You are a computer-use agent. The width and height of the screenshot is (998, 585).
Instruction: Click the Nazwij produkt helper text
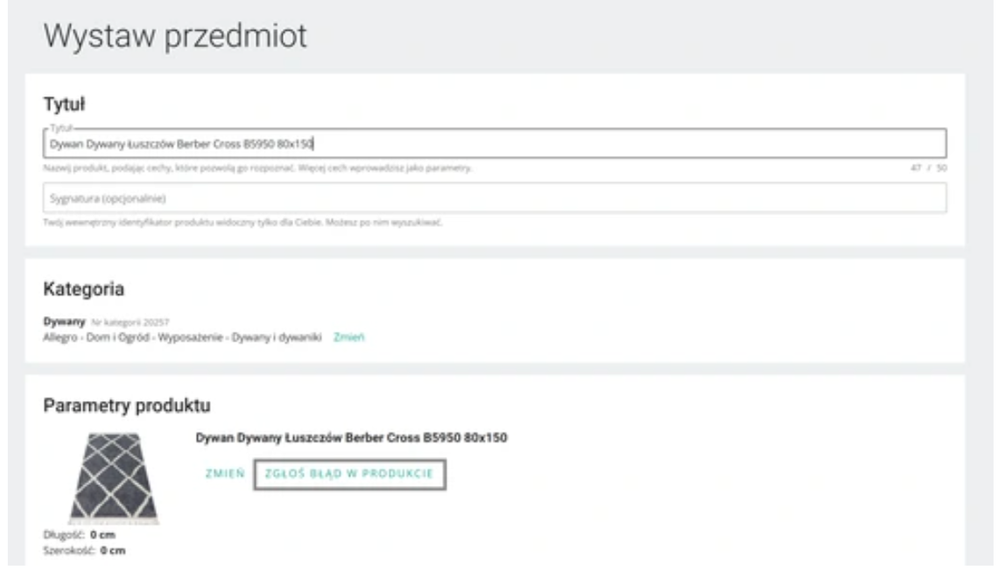tap(258, 168)
